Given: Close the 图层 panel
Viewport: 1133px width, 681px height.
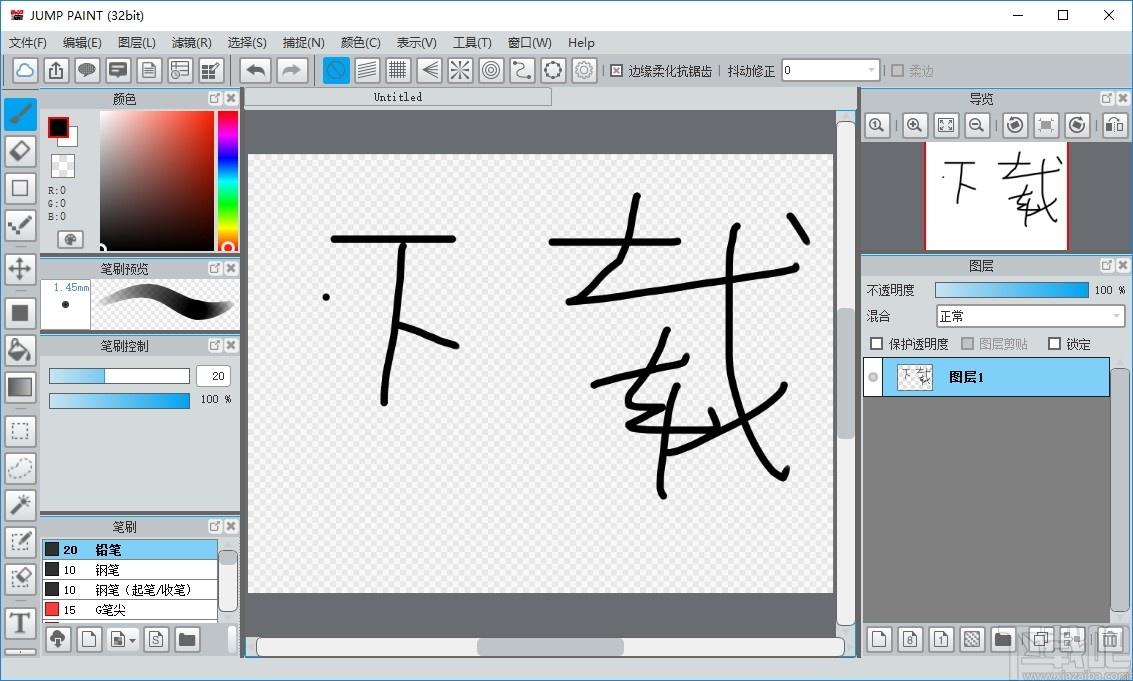Looking at the screenshot, I should (x=1123, y=265).
